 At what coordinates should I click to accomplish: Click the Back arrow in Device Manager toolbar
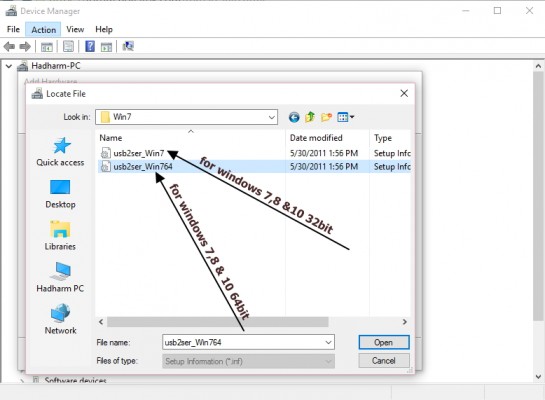[9, 46]
